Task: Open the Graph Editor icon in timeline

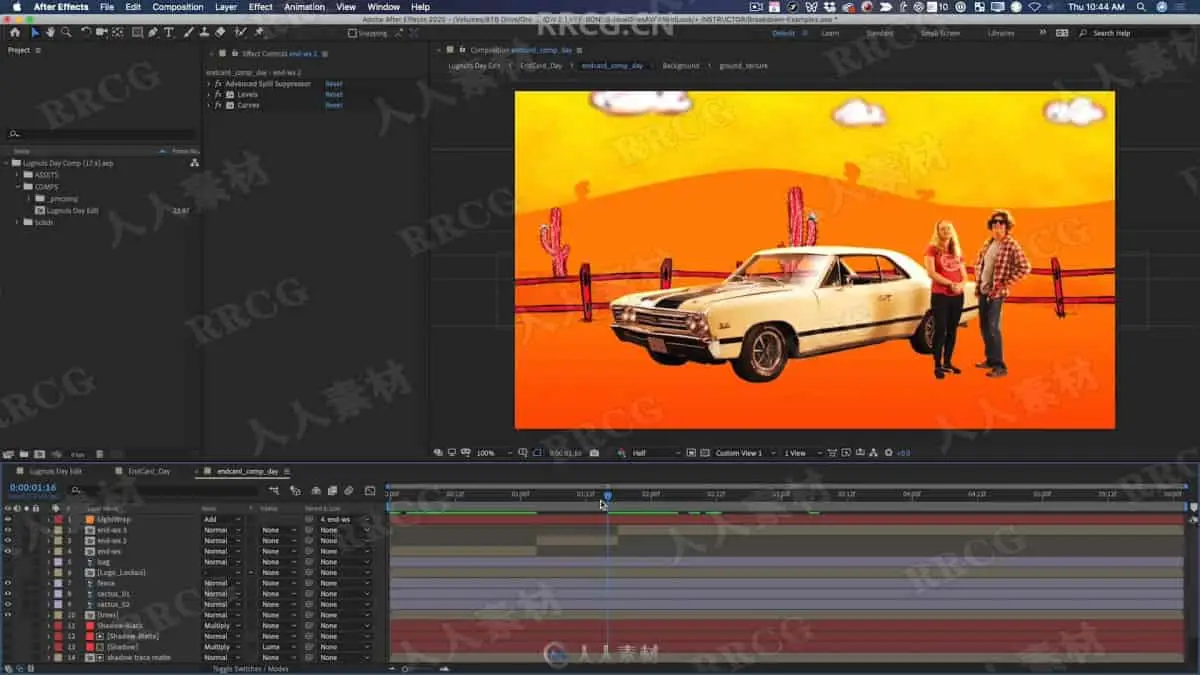Action: coord(370,490)
